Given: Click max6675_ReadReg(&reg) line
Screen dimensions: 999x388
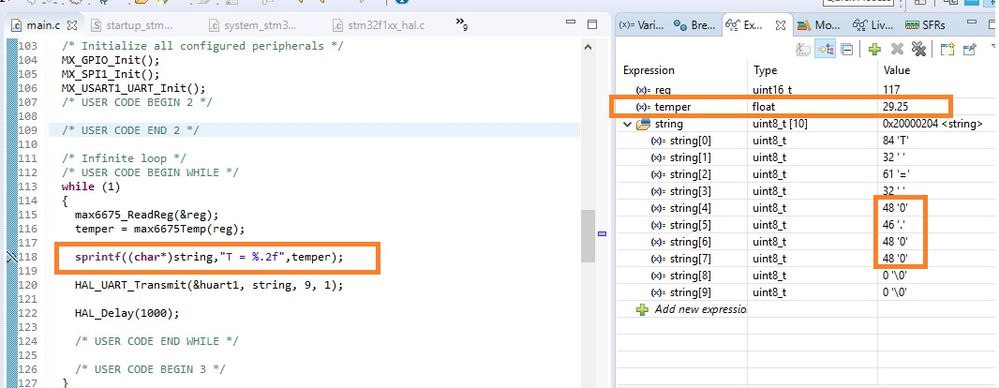Looking at the screenshot, I should pos(147,215).
